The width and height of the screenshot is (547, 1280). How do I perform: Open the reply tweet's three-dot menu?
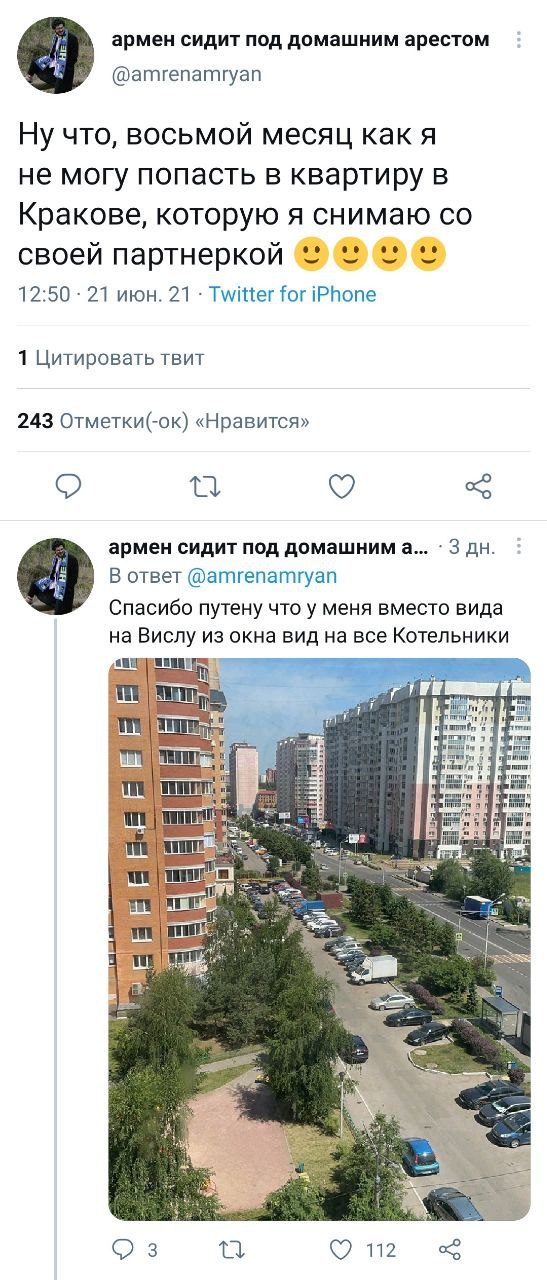click(x=518, y=546)
